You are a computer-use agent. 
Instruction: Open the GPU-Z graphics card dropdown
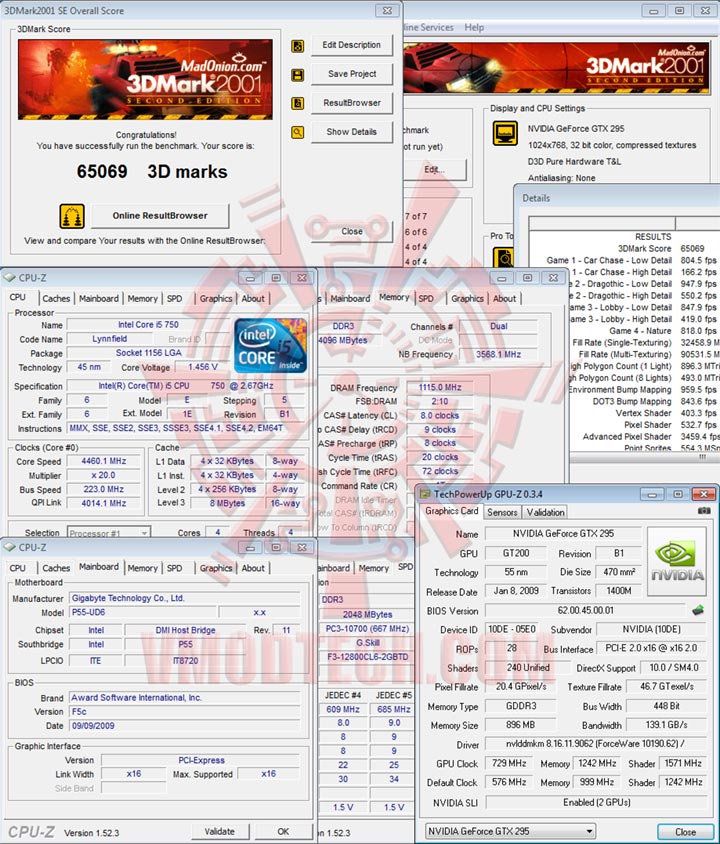(511, 831)
